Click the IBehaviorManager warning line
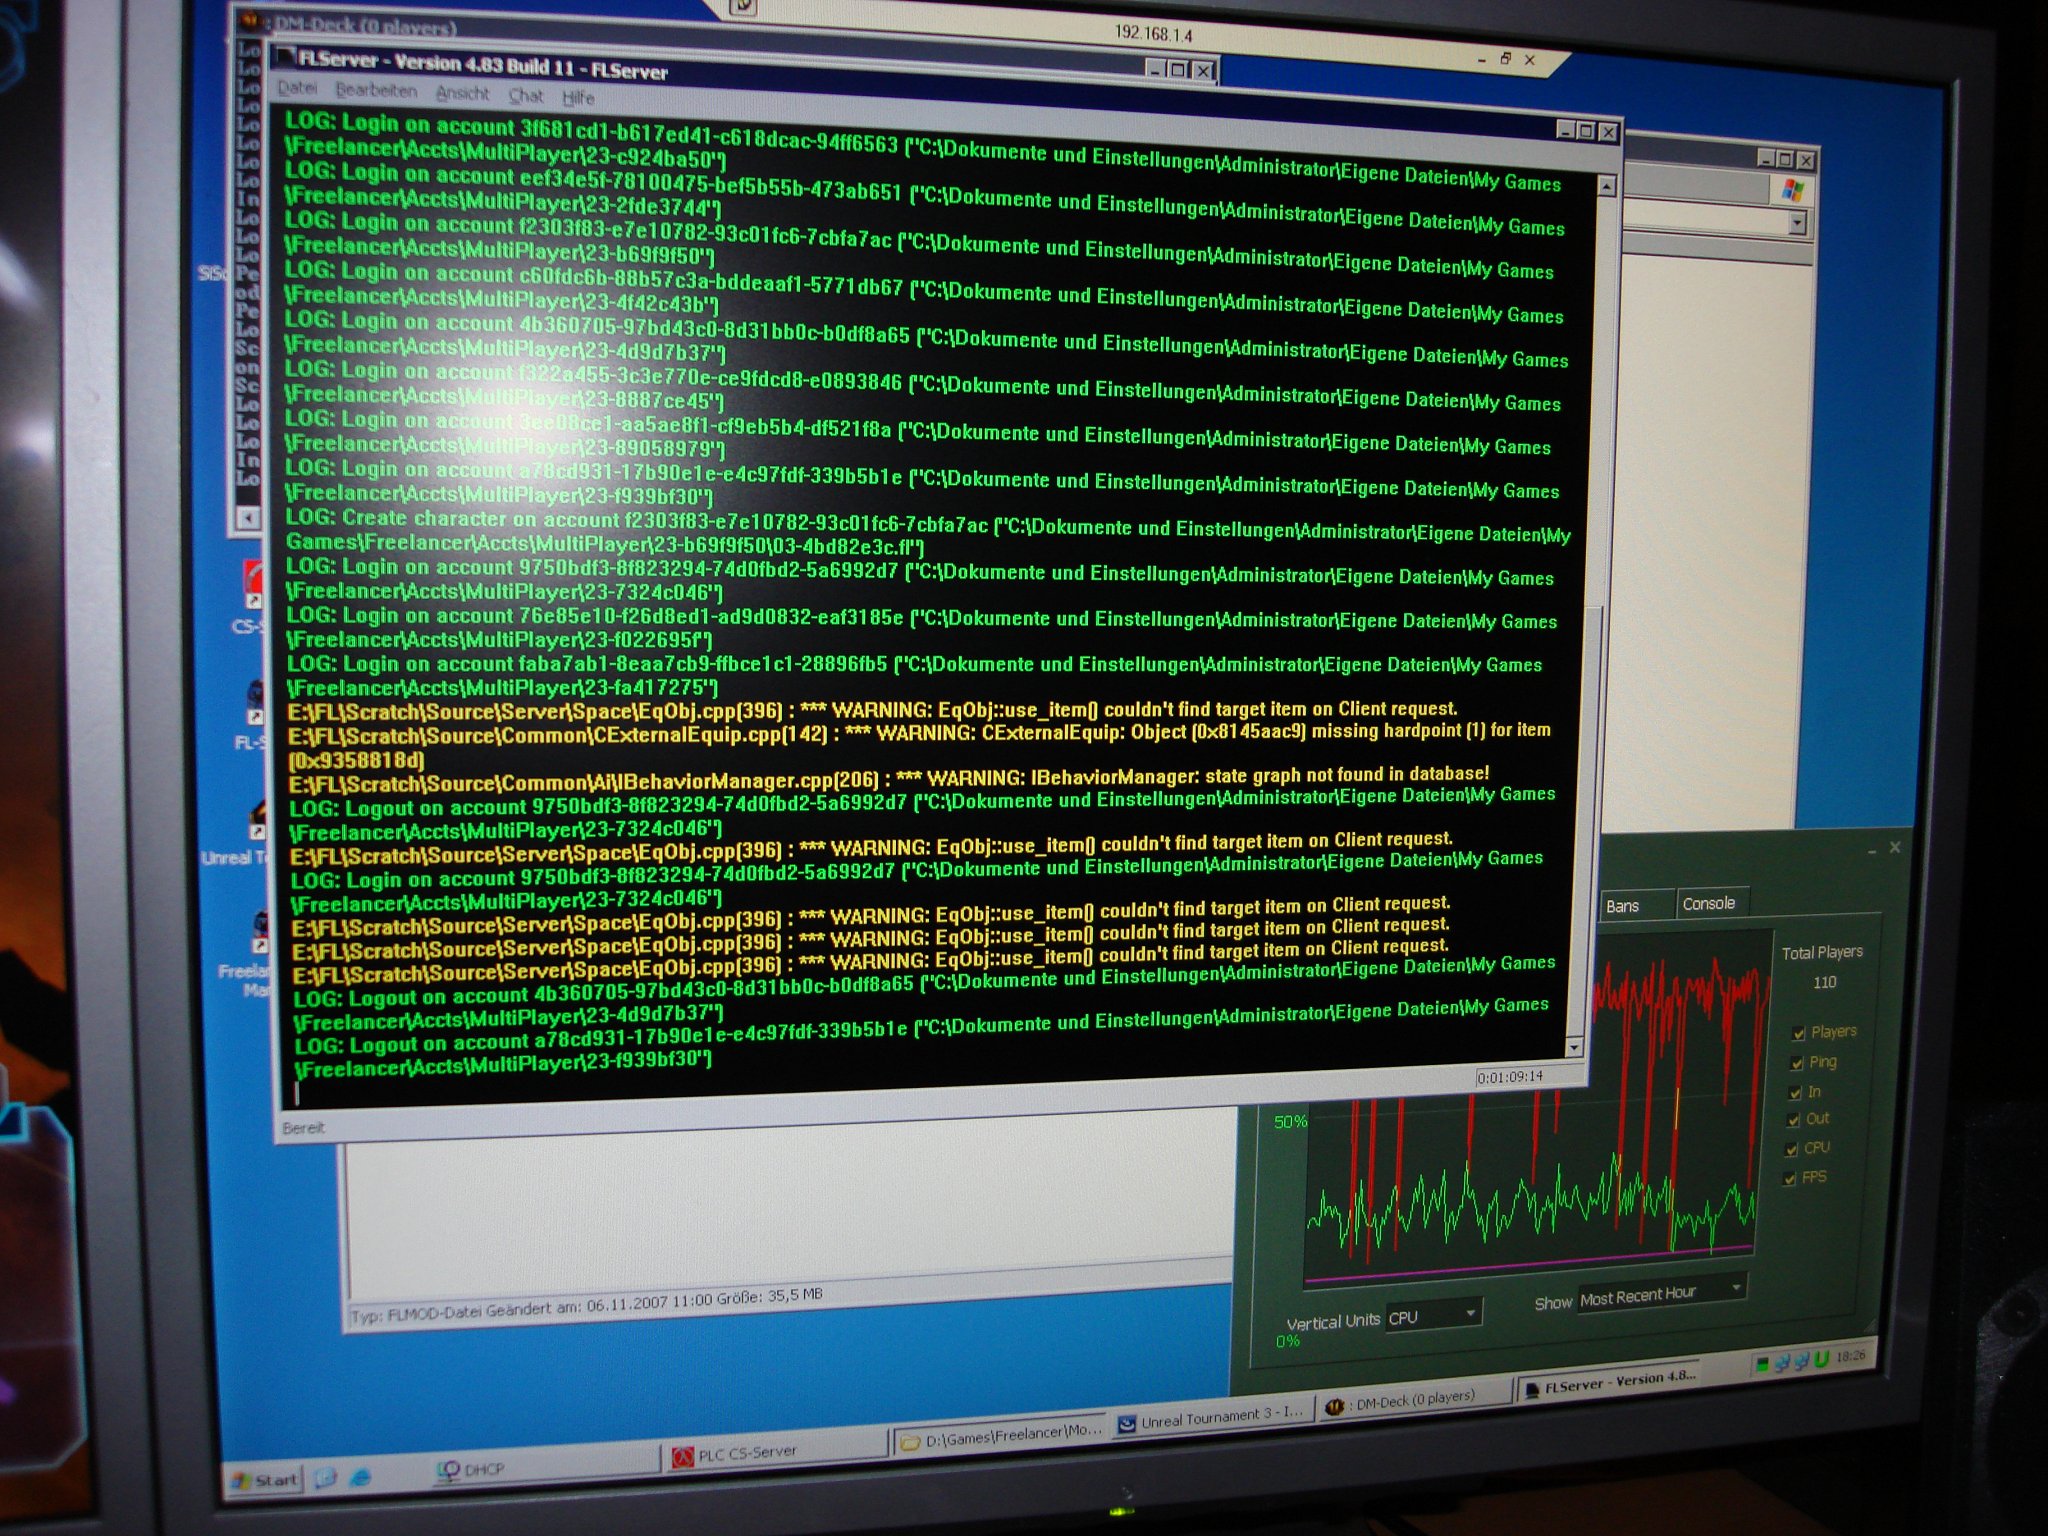Image resolution: width=2048 pixels, height=1536 pixels. (889, 777)
